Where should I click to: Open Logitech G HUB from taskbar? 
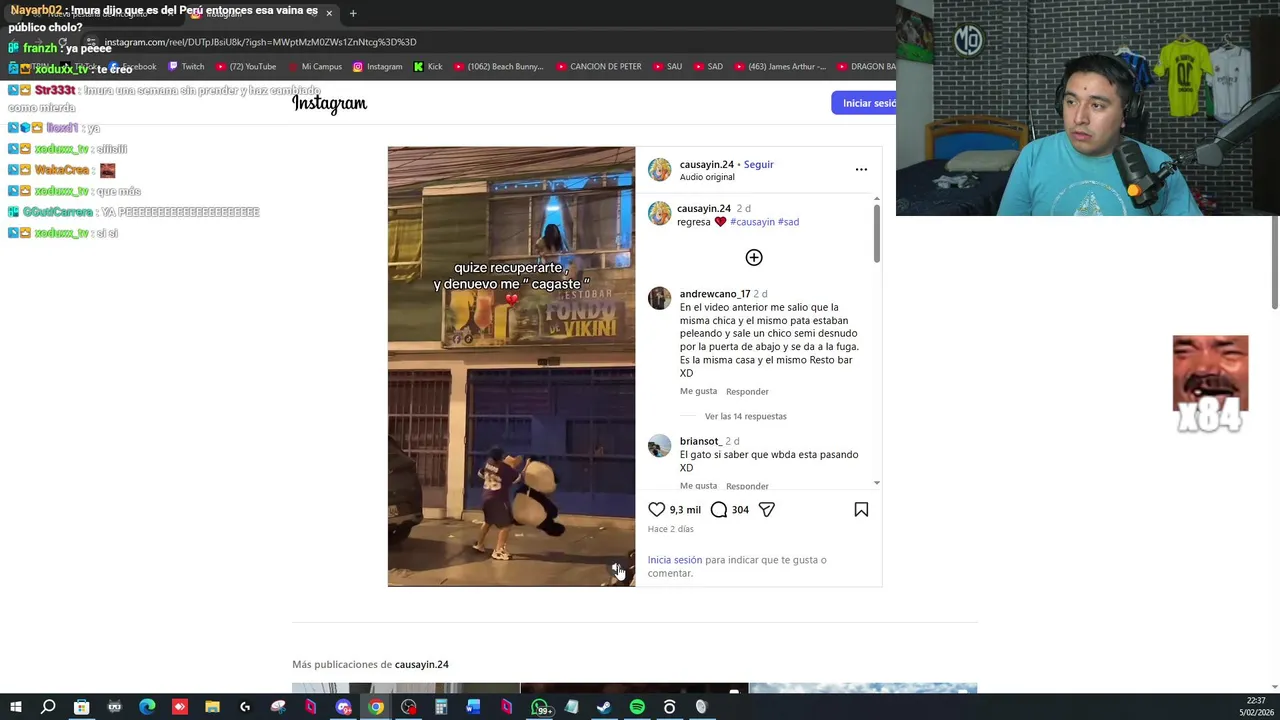tap(245, 707)
